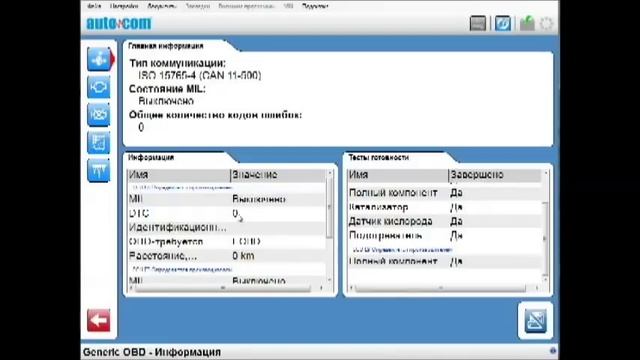Select the DTC row with value 0

227,213
